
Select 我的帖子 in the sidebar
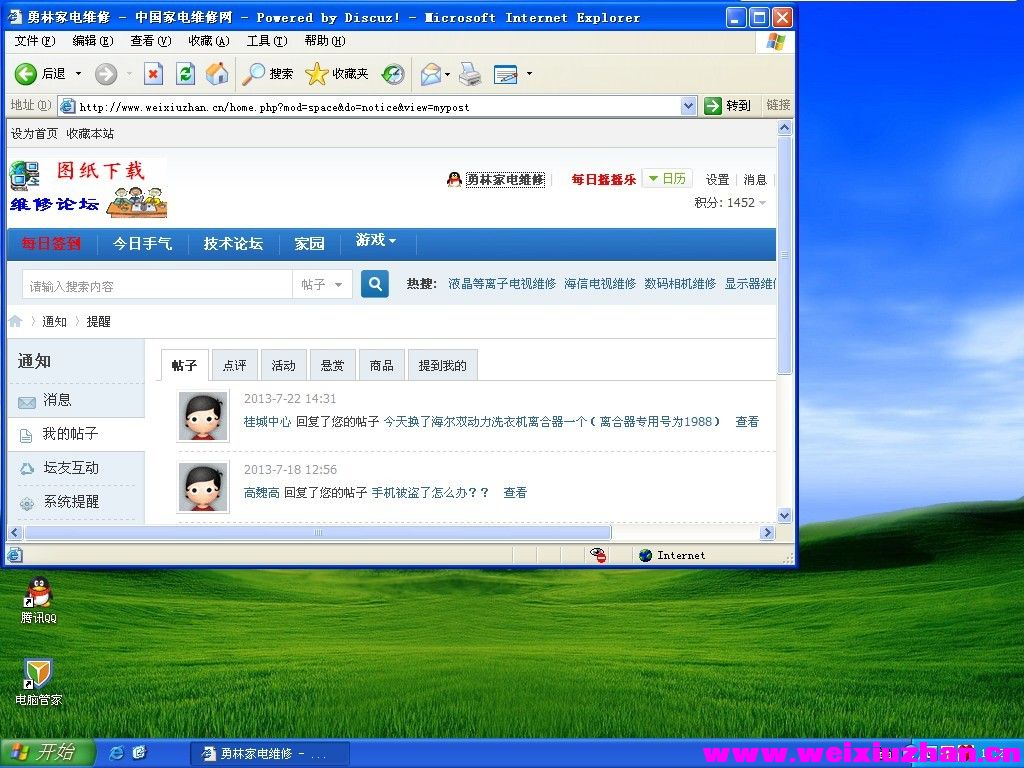point(76,434)
